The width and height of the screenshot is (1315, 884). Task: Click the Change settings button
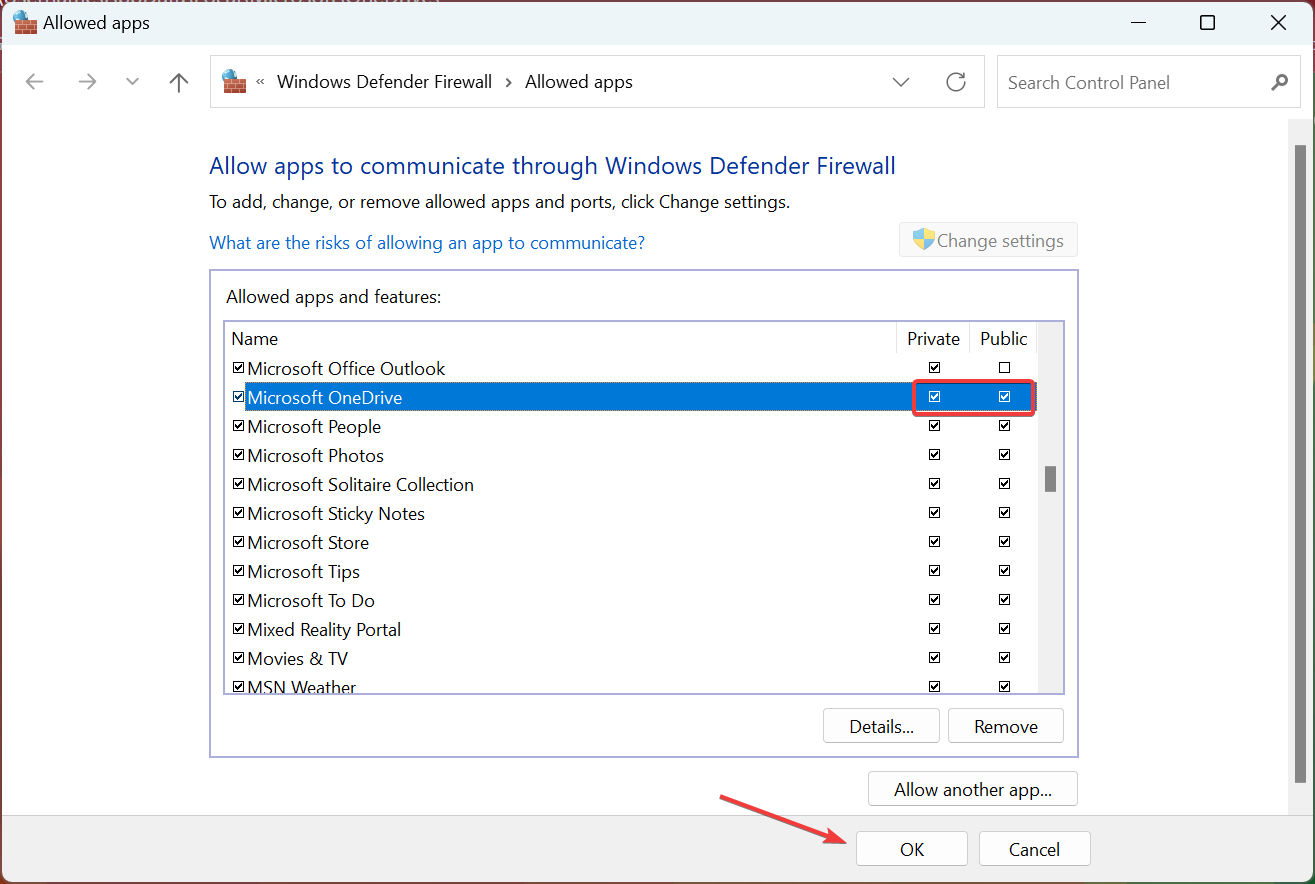point(988,240)
